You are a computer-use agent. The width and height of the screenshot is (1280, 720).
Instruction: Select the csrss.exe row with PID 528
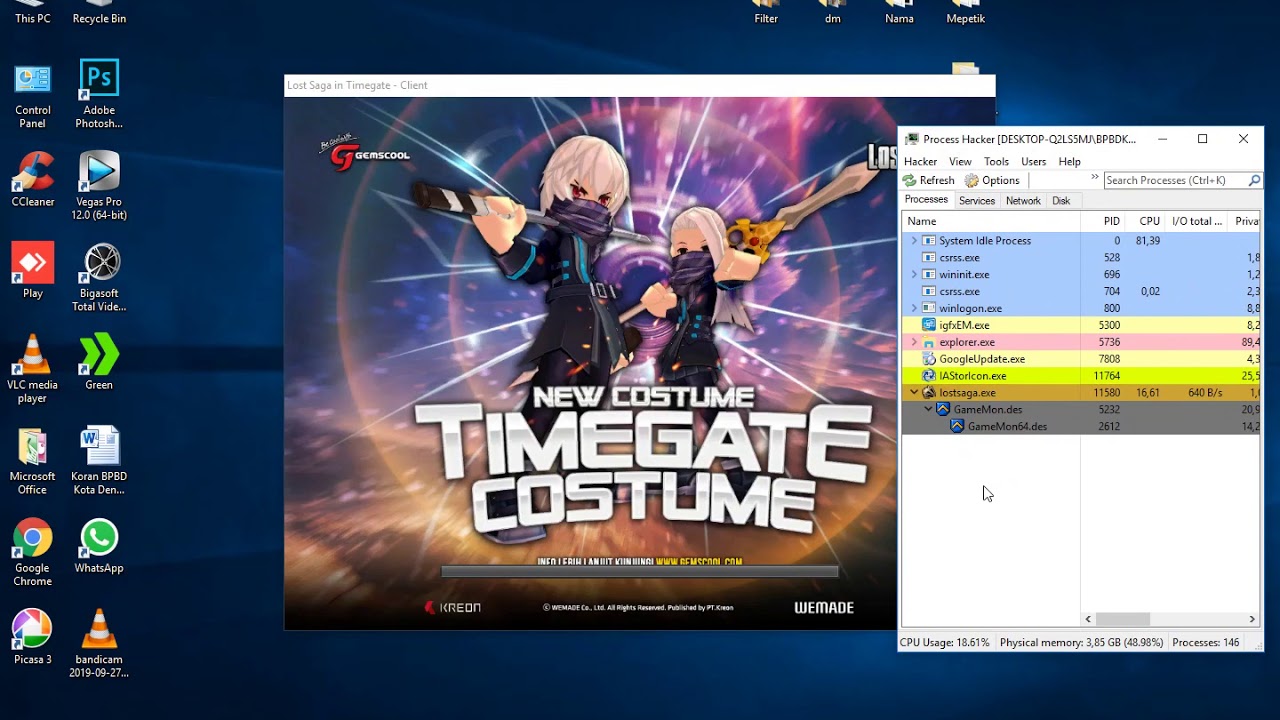[x=1081, y=258]
